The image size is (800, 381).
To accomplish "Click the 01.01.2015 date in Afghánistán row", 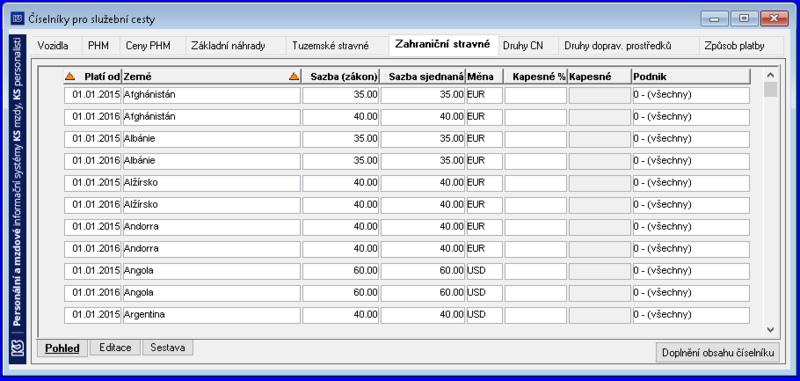I will pyautogui.click(x=92, y=94).
